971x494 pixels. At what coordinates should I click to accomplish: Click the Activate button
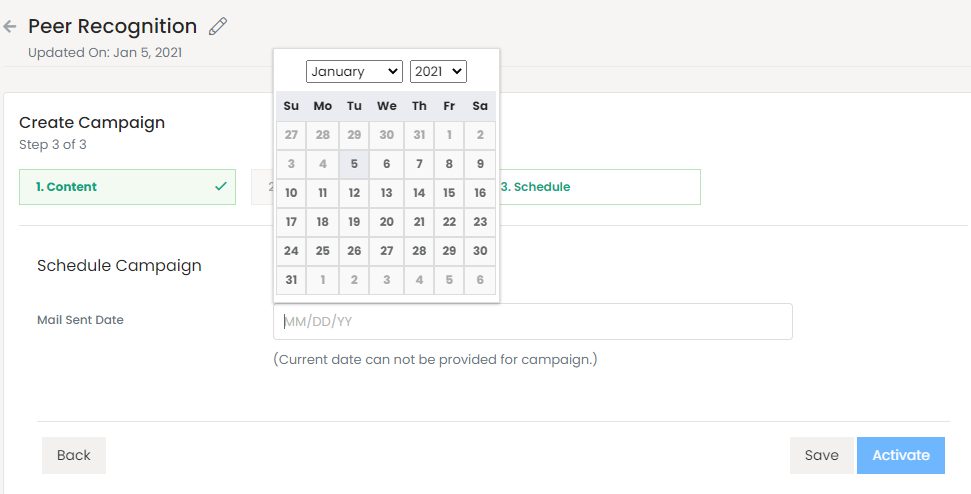coord(900,455)
